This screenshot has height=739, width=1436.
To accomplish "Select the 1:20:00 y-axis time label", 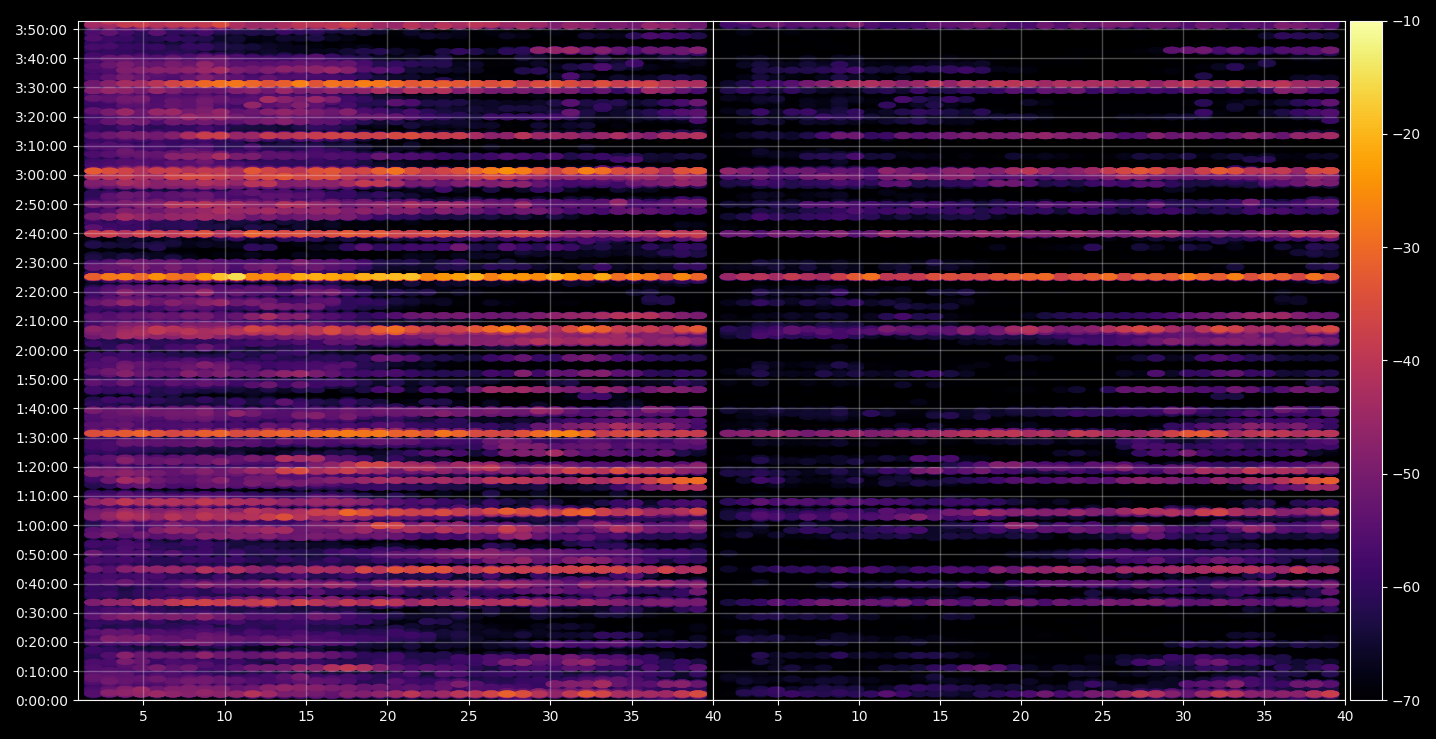I will [42, 467].
